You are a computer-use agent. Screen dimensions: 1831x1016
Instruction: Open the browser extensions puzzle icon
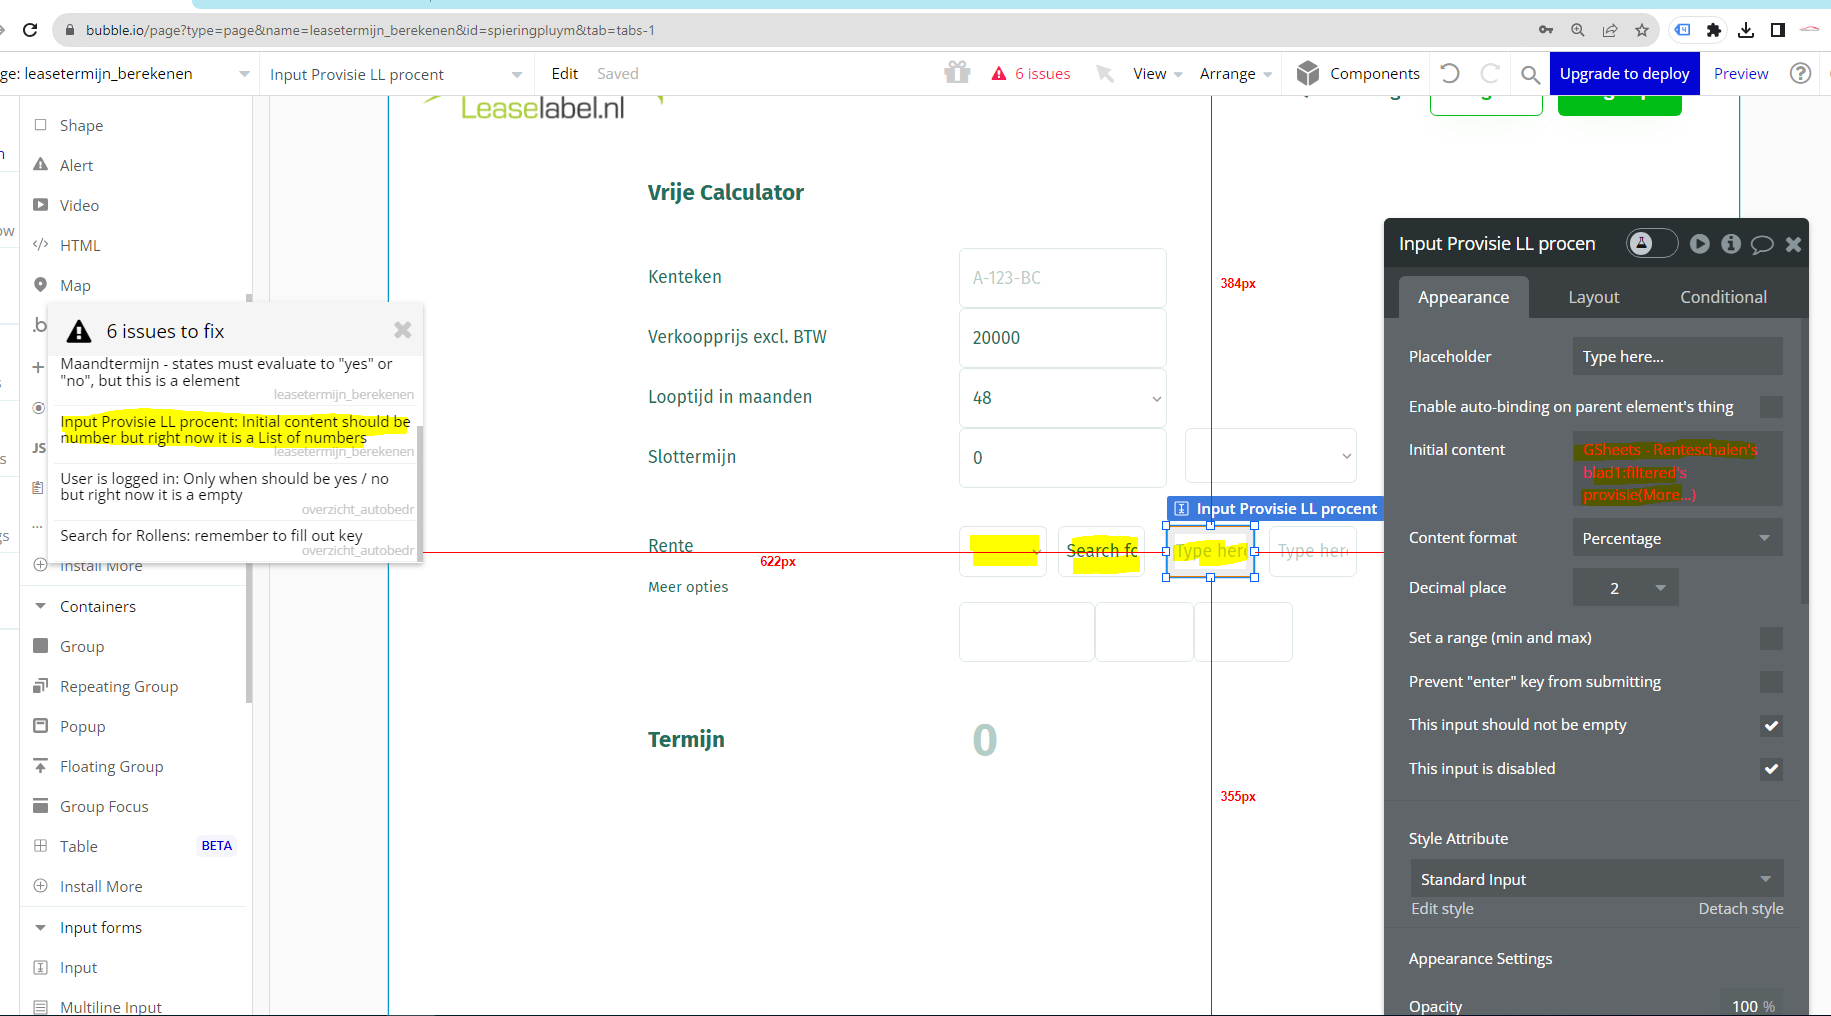pyautogui.click(x=1714, y=30)
